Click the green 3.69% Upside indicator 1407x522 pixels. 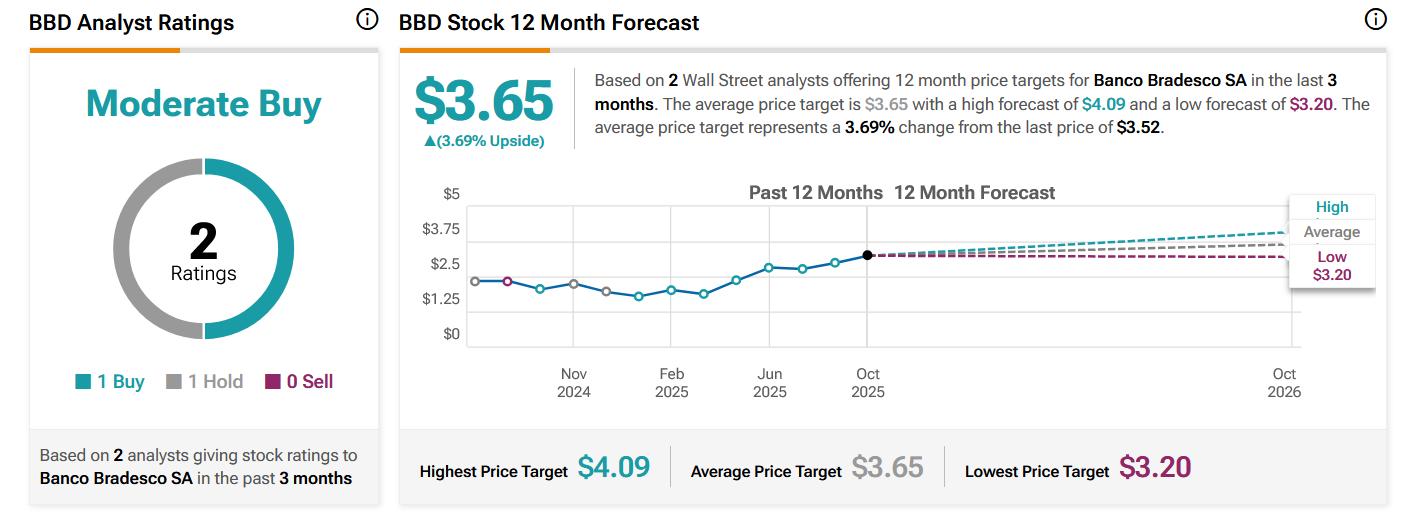tap(484, 141)
